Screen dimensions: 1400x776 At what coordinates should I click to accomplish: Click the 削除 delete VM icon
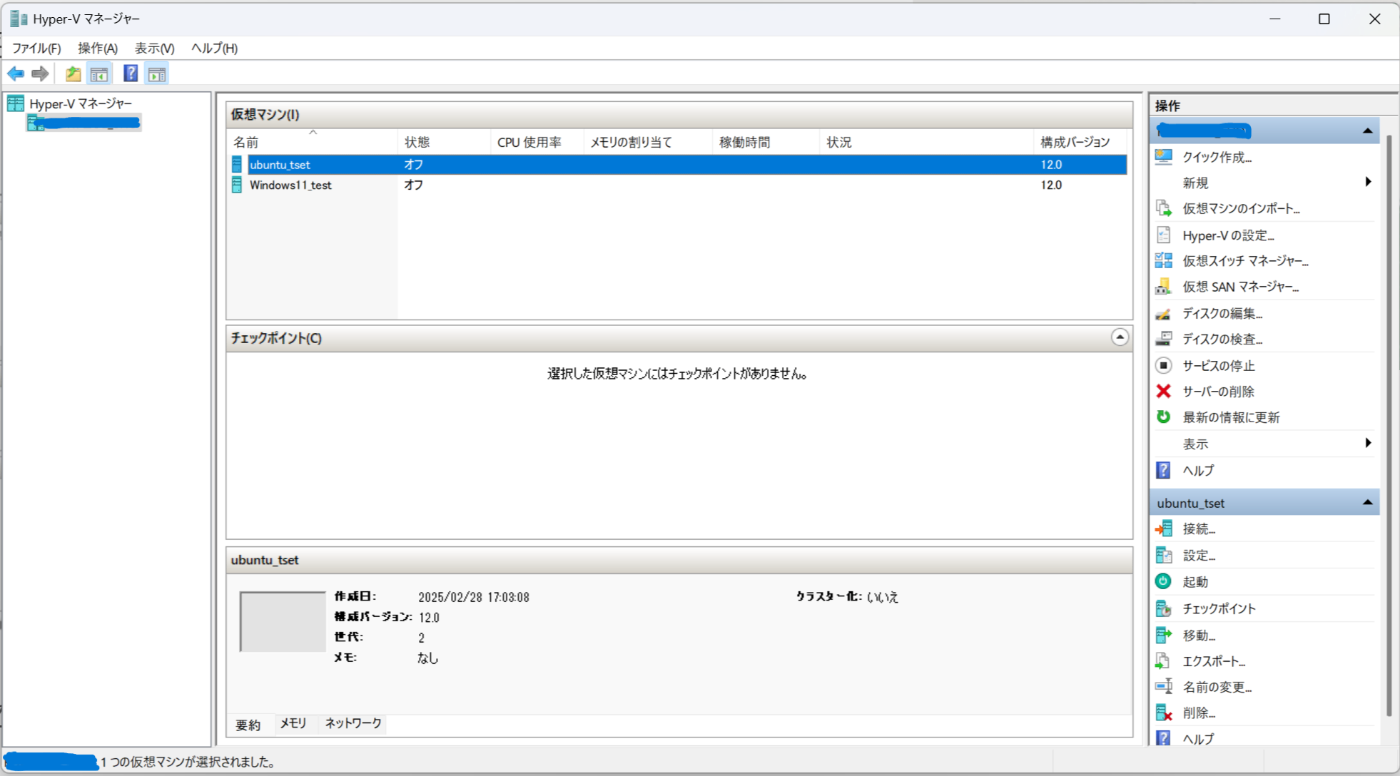click(x=1163, y=713)
